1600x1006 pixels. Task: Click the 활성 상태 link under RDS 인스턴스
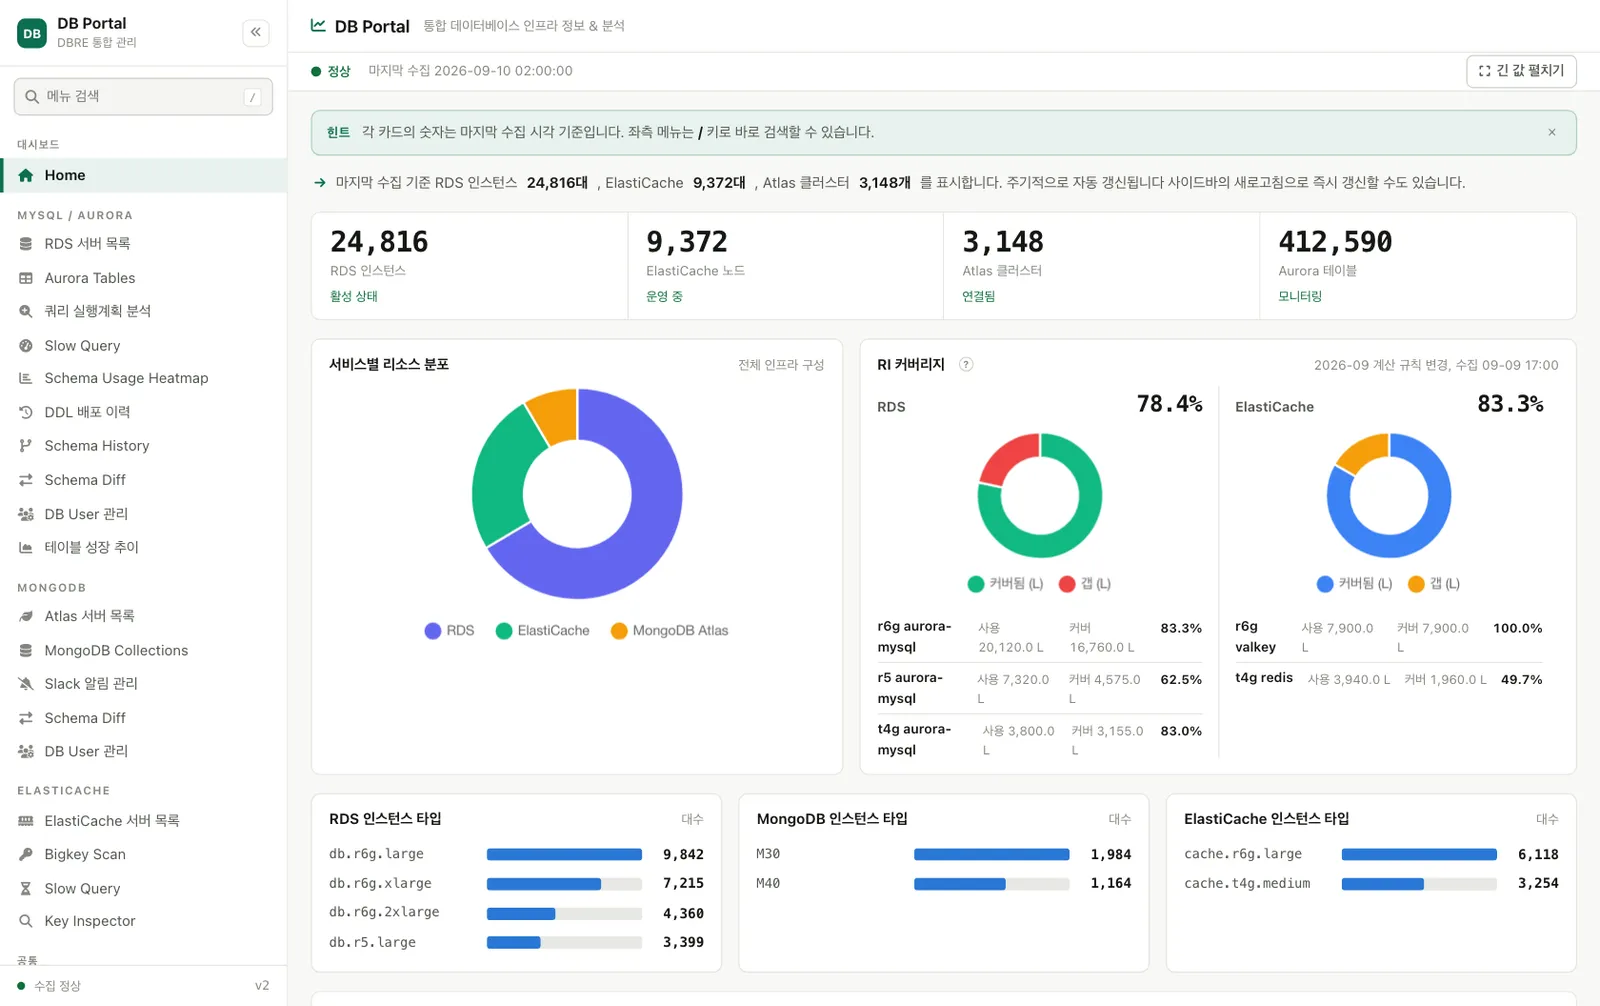(x=354, y=296)
